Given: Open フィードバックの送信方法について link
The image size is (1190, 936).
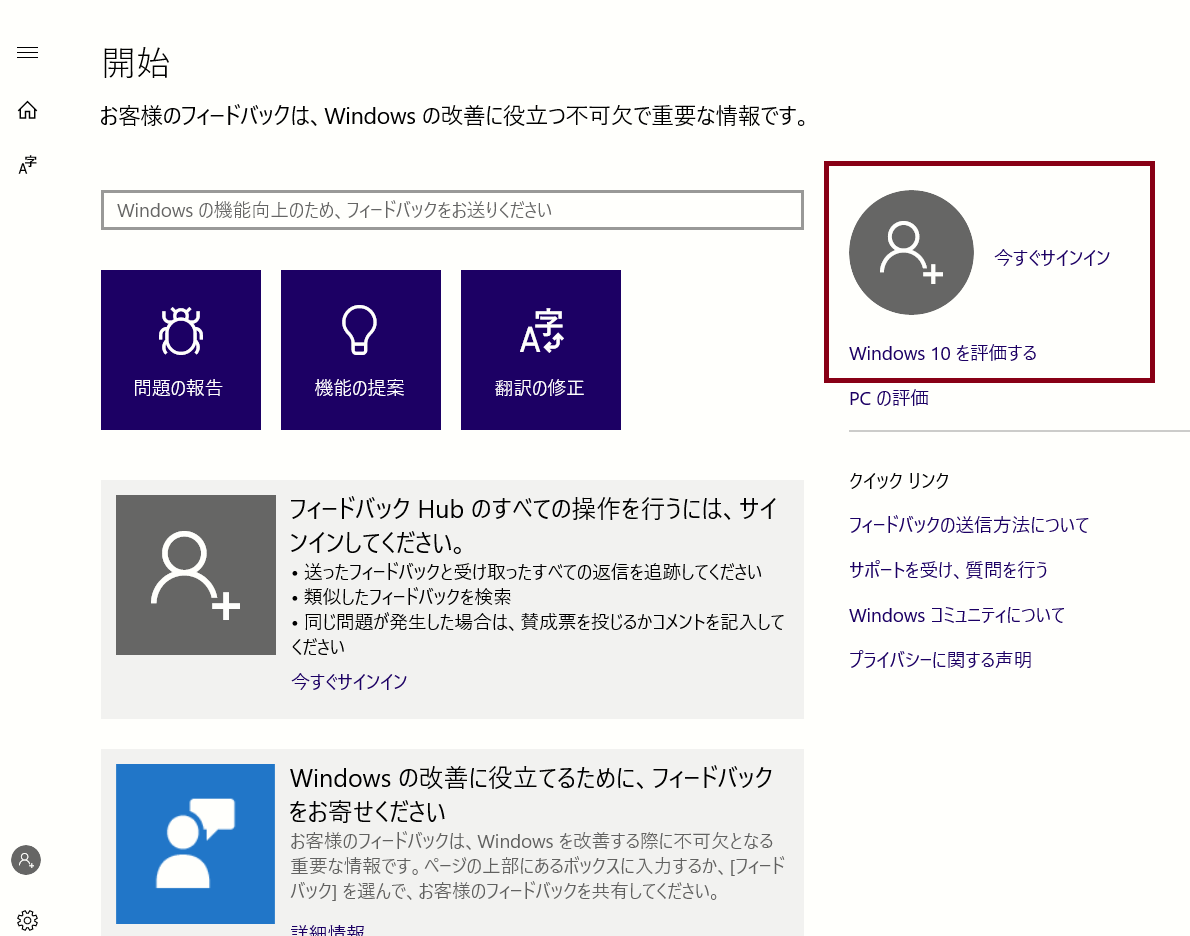Looking at the screenshot, I should (x=968, y=525).
